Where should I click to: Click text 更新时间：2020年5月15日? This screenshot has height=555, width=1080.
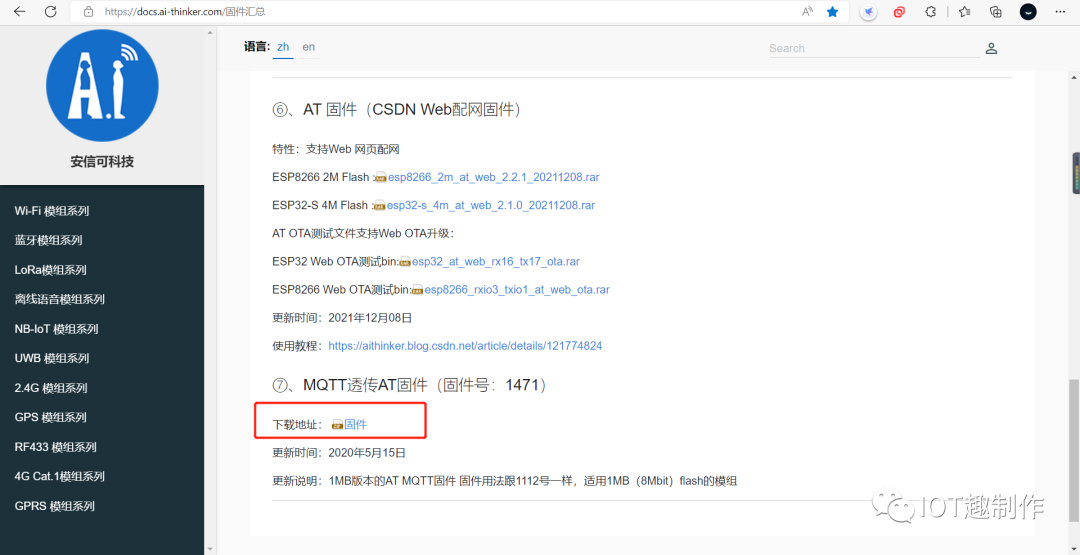pos(339,453)
